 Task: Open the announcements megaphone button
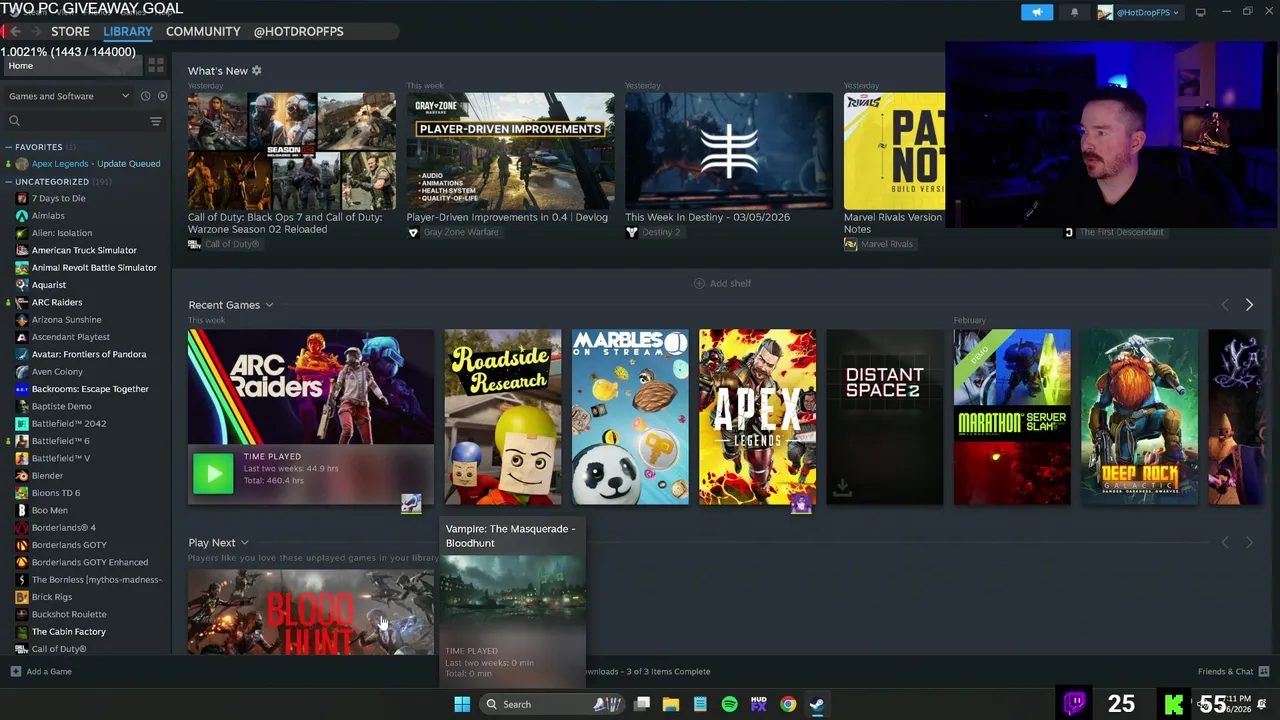[x=1037, y=12]
